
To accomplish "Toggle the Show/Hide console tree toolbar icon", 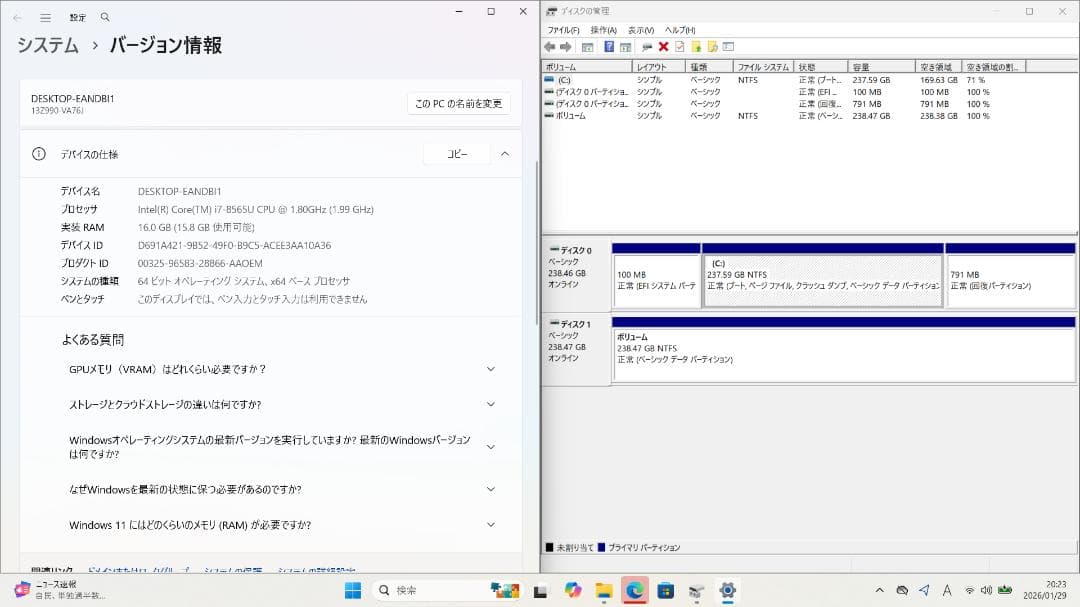I will [x=589, y=46].
